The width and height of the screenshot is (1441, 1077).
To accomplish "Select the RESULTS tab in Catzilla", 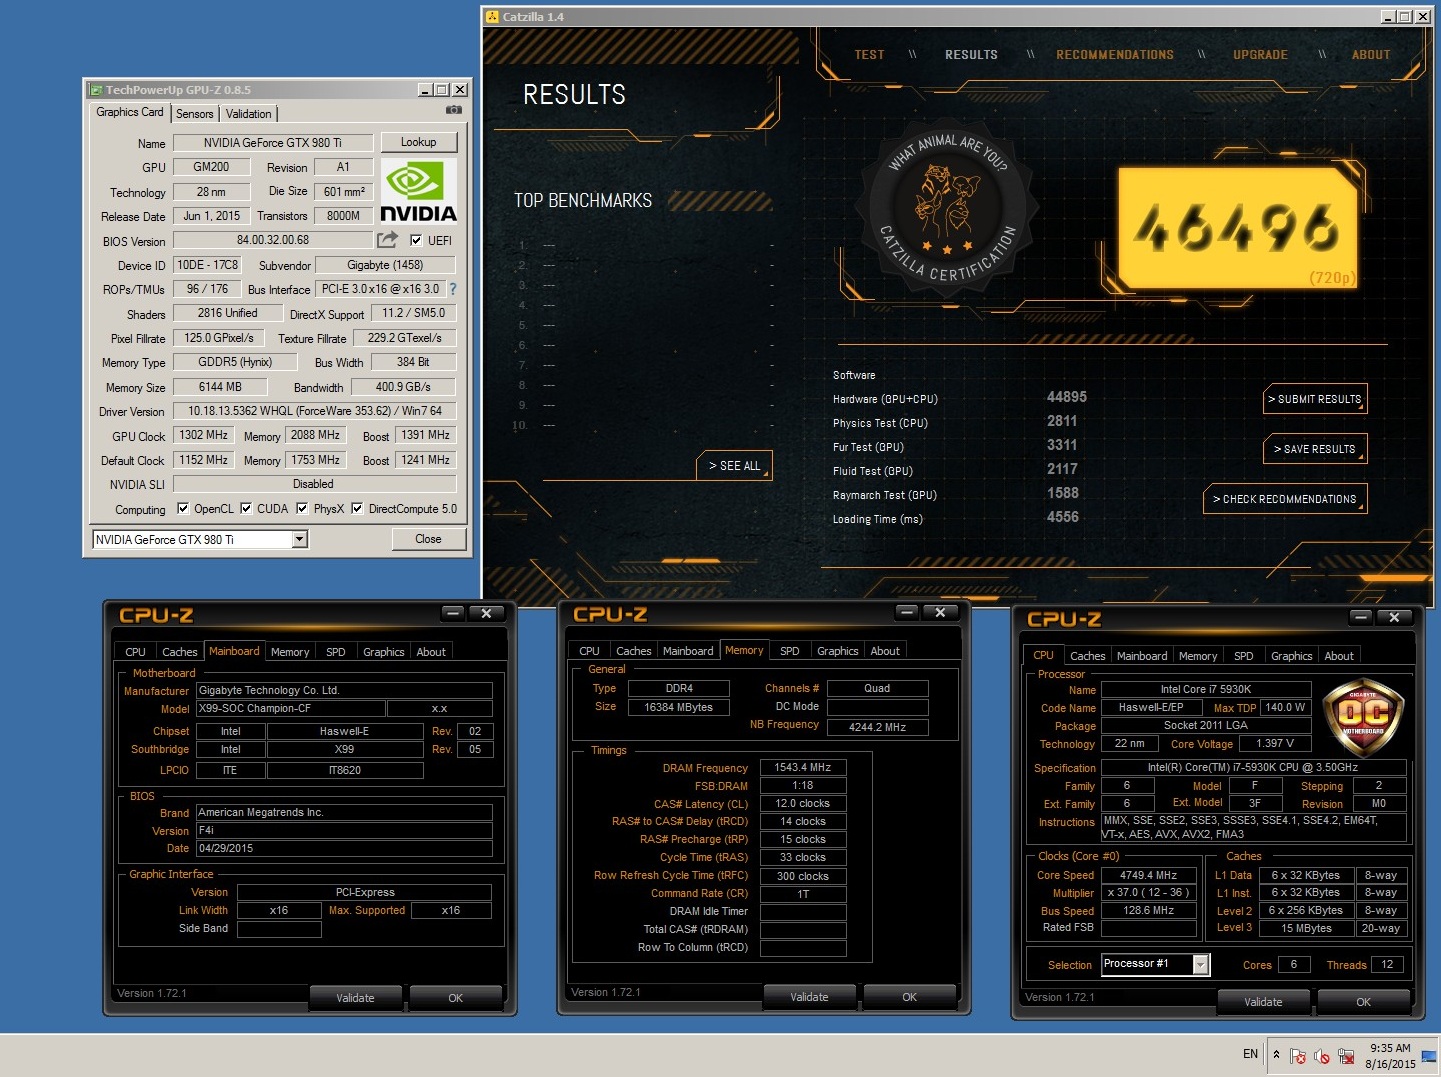I will 971,55.
